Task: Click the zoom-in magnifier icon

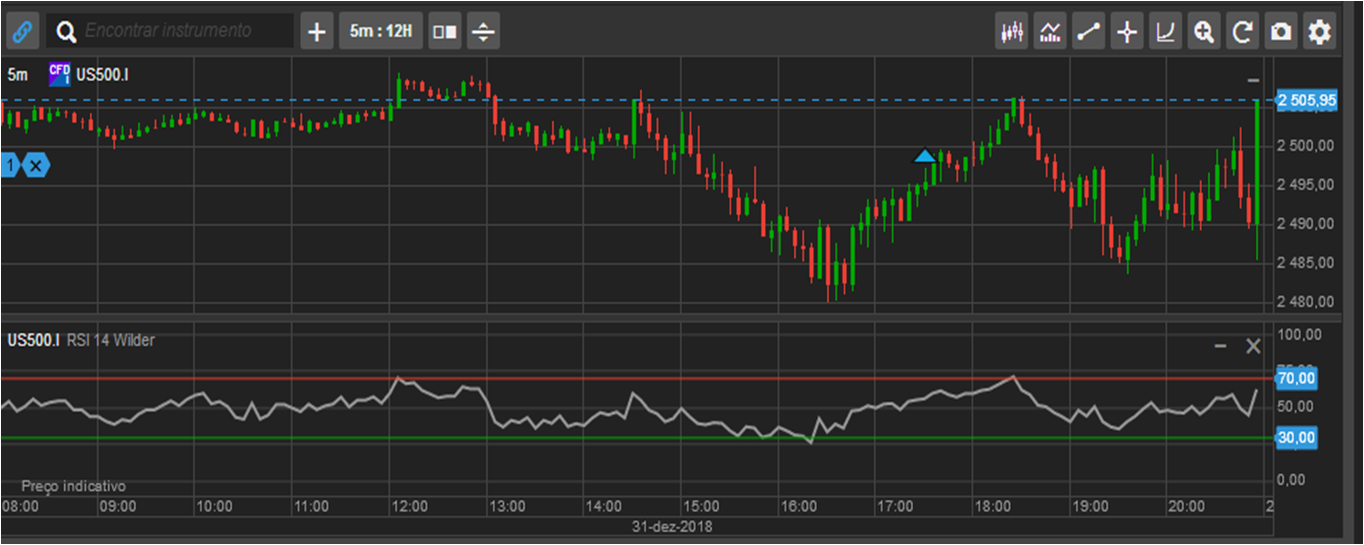Action: point(1203,32)
